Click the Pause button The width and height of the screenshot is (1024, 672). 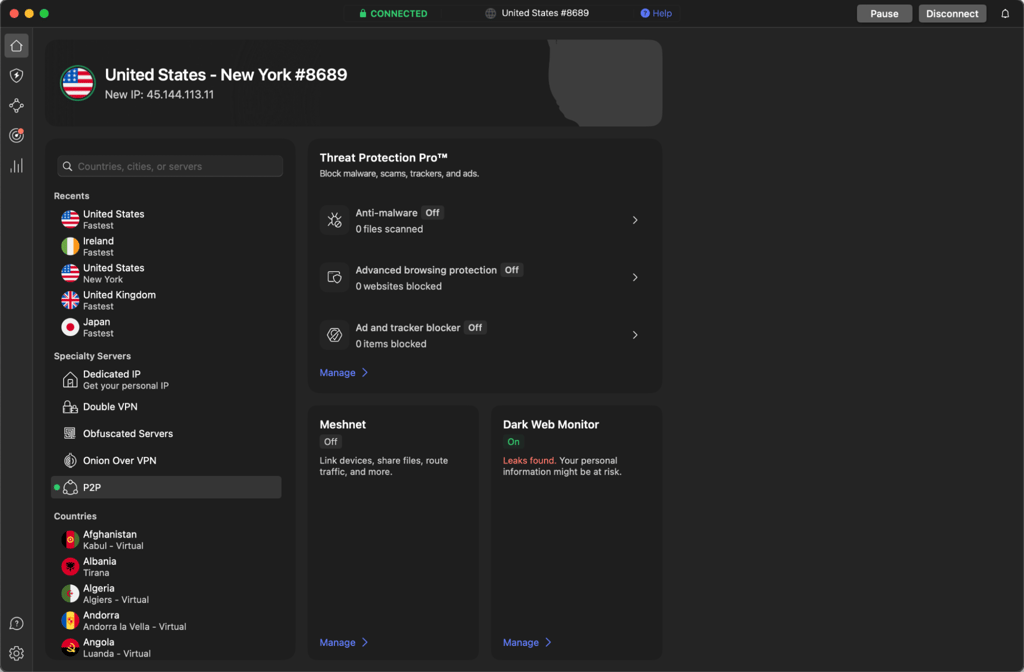click(x=884, y=14)
